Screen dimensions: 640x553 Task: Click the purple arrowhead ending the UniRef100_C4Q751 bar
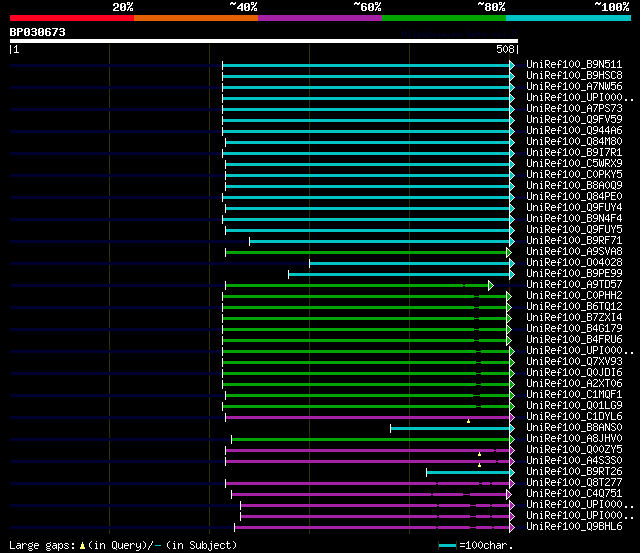pos(509,495)
